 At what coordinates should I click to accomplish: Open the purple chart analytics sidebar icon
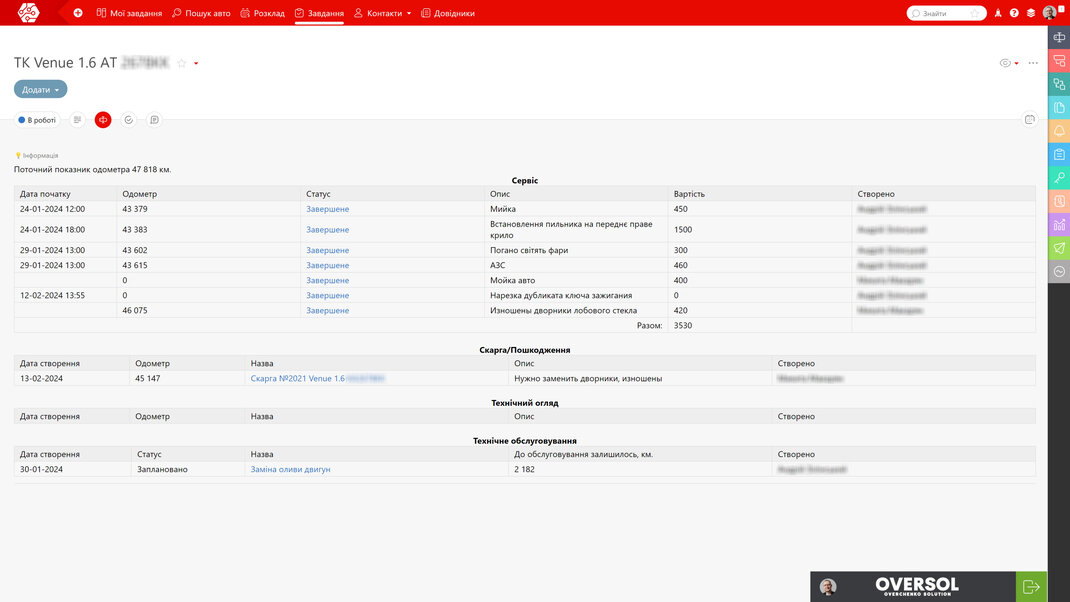[1059, 225]
